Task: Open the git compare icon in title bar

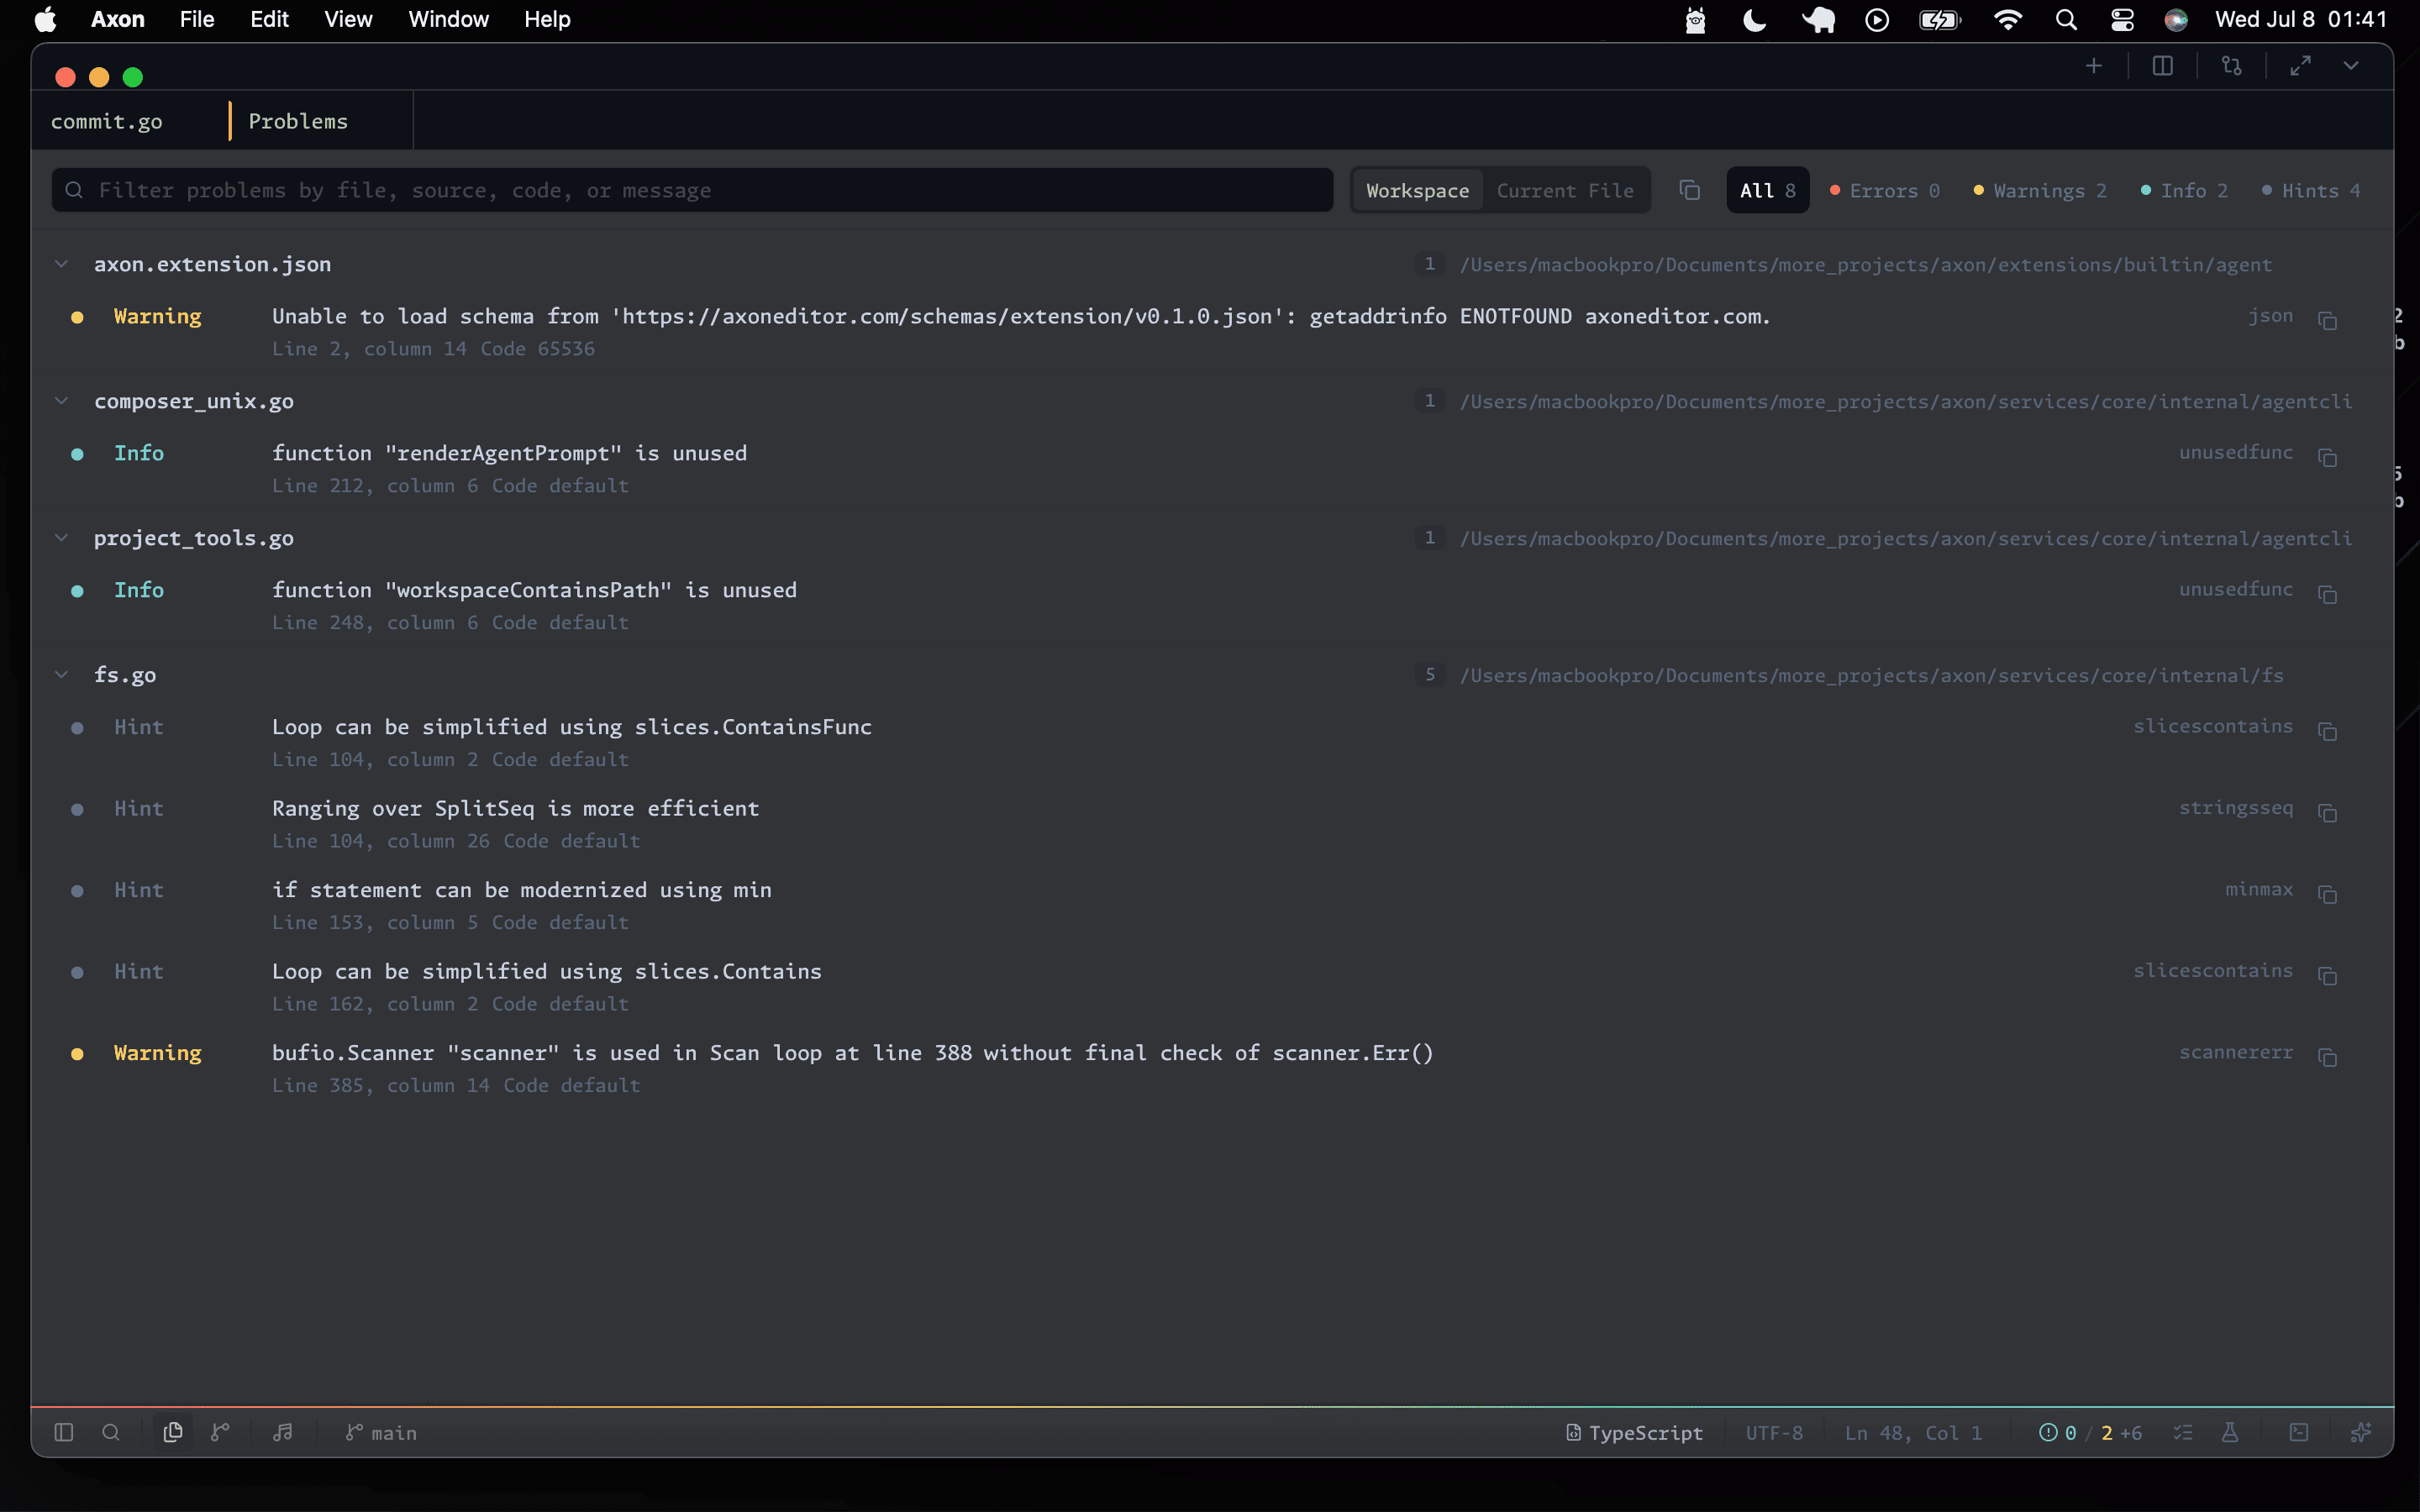Action: [x=2231, y=66]
